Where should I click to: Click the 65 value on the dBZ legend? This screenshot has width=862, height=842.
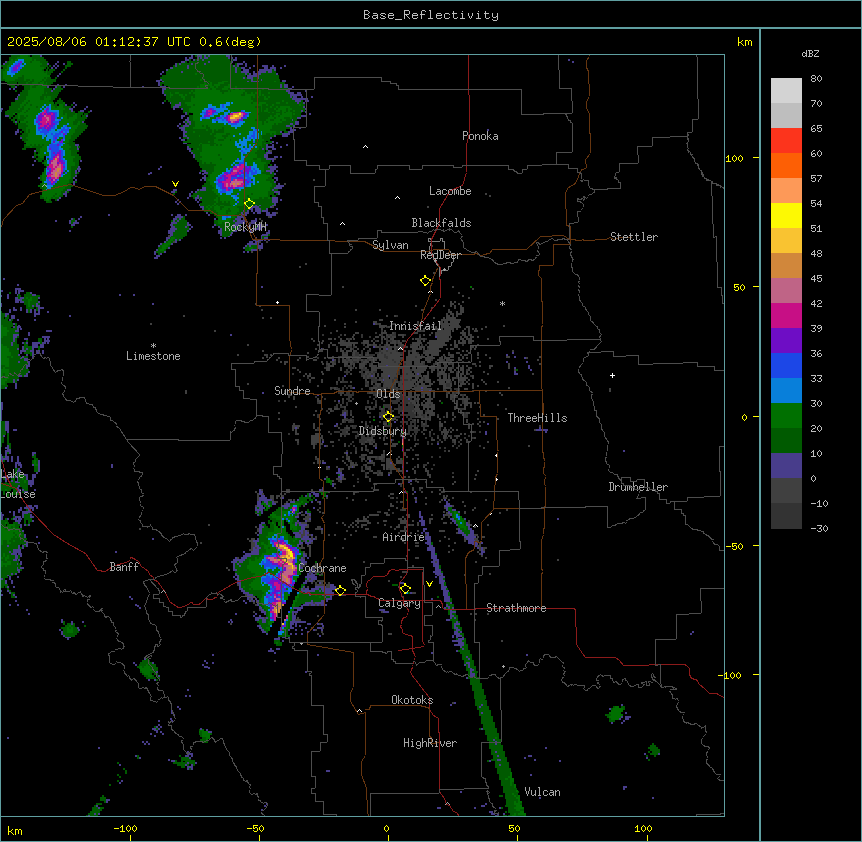(816, 129)
